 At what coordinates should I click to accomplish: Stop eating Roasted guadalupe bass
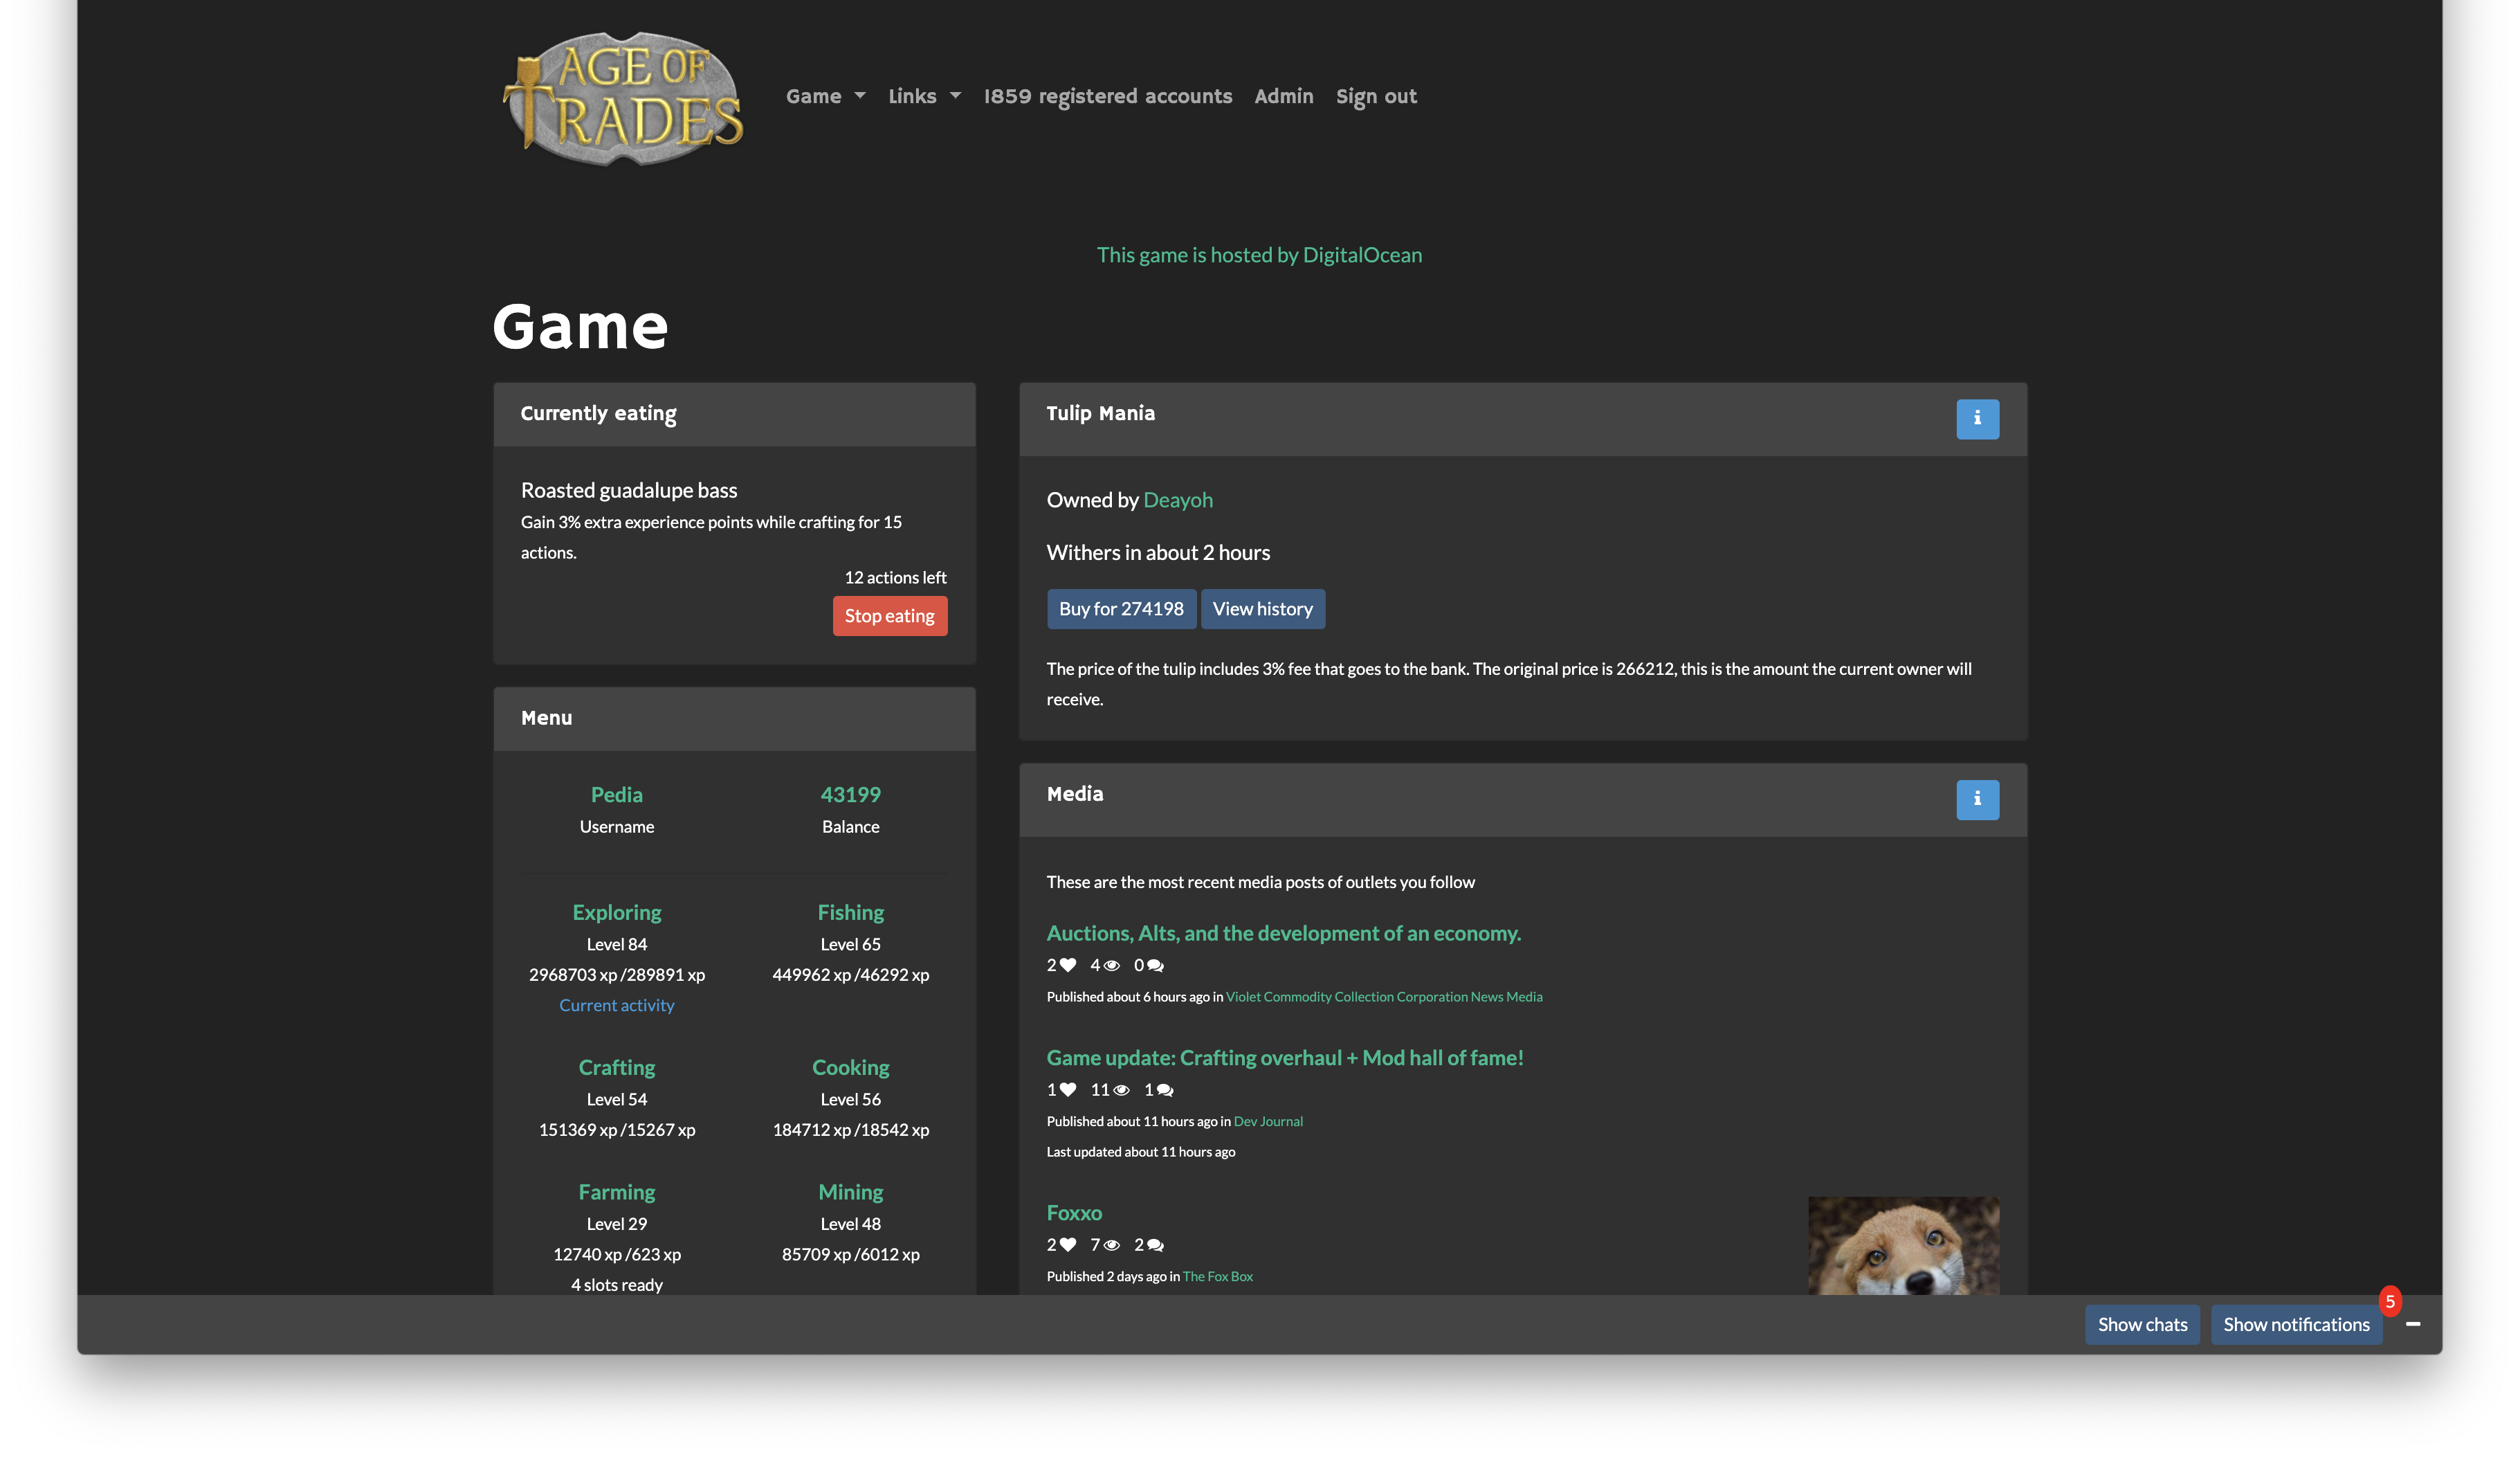[x=889, y=615]
